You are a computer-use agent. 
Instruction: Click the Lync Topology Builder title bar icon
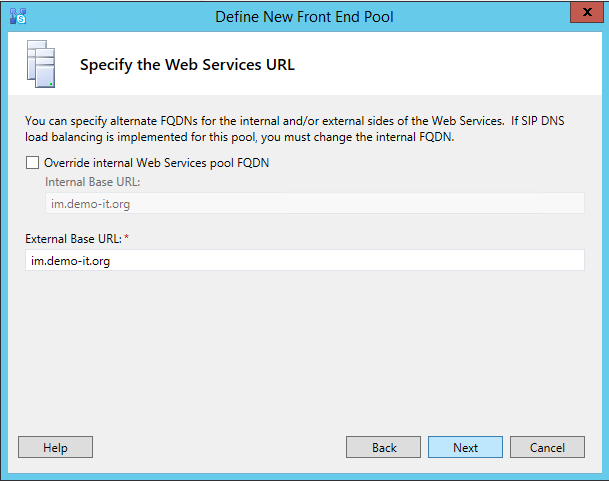tap(17, 15)
